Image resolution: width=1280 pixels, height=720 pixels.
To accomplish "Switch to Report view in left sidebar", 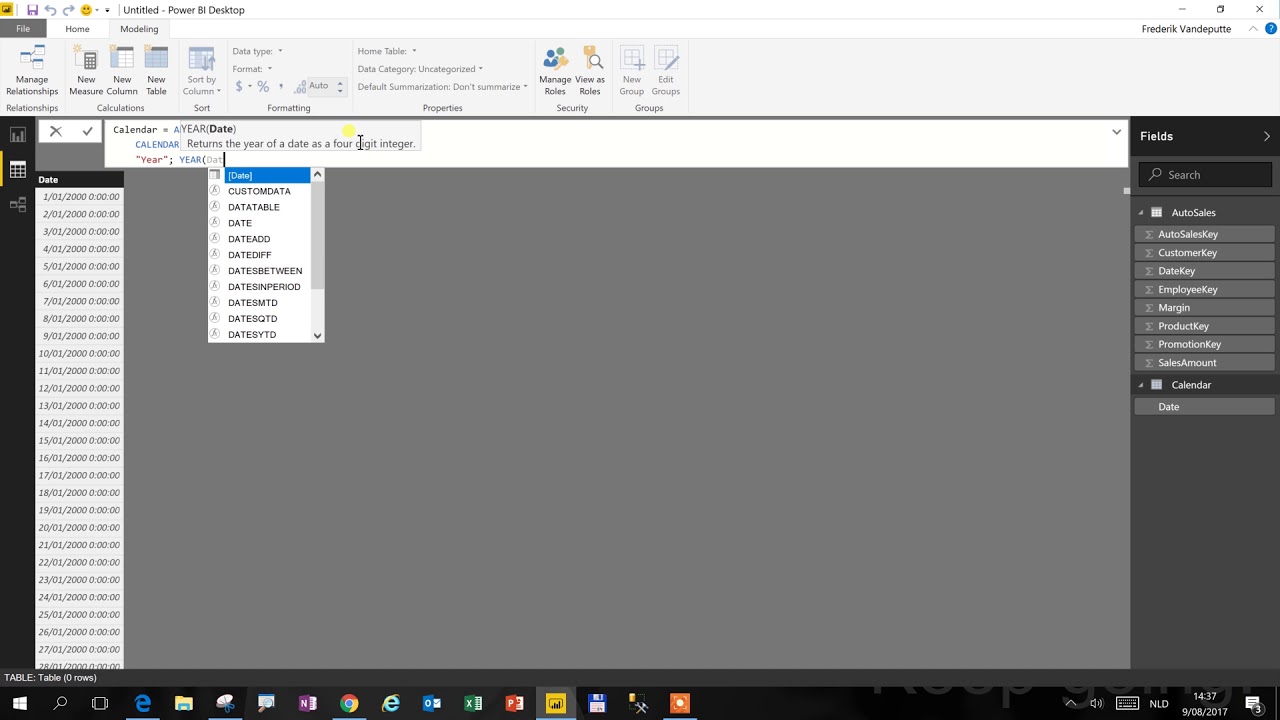I will click(x=18, y=135).
